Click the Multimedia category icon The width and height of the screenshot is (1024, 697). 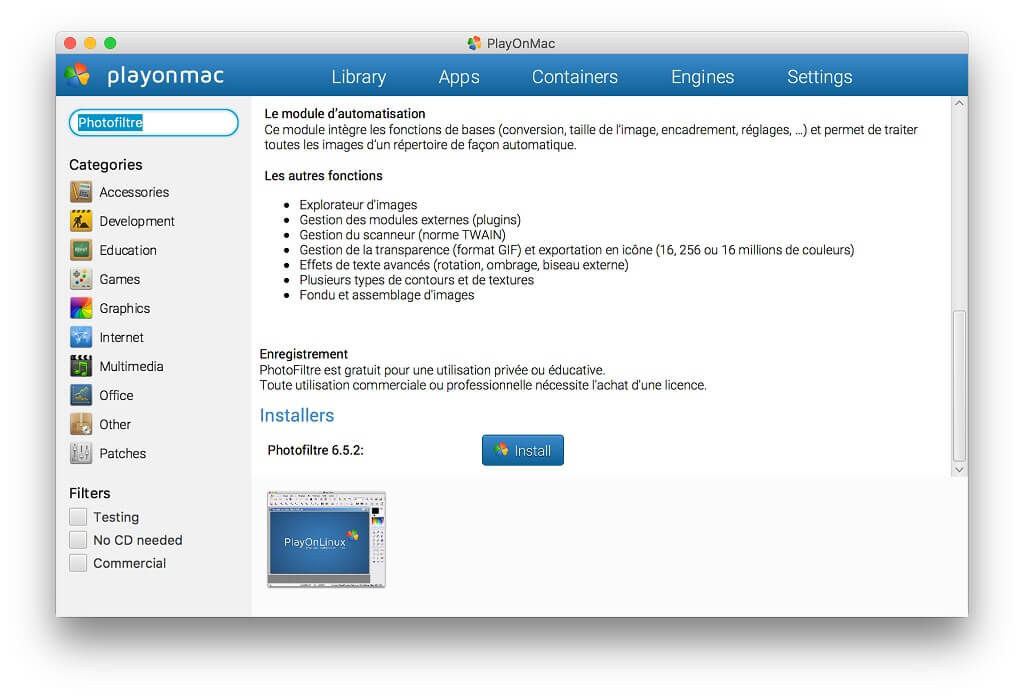(x=81, y=366)
